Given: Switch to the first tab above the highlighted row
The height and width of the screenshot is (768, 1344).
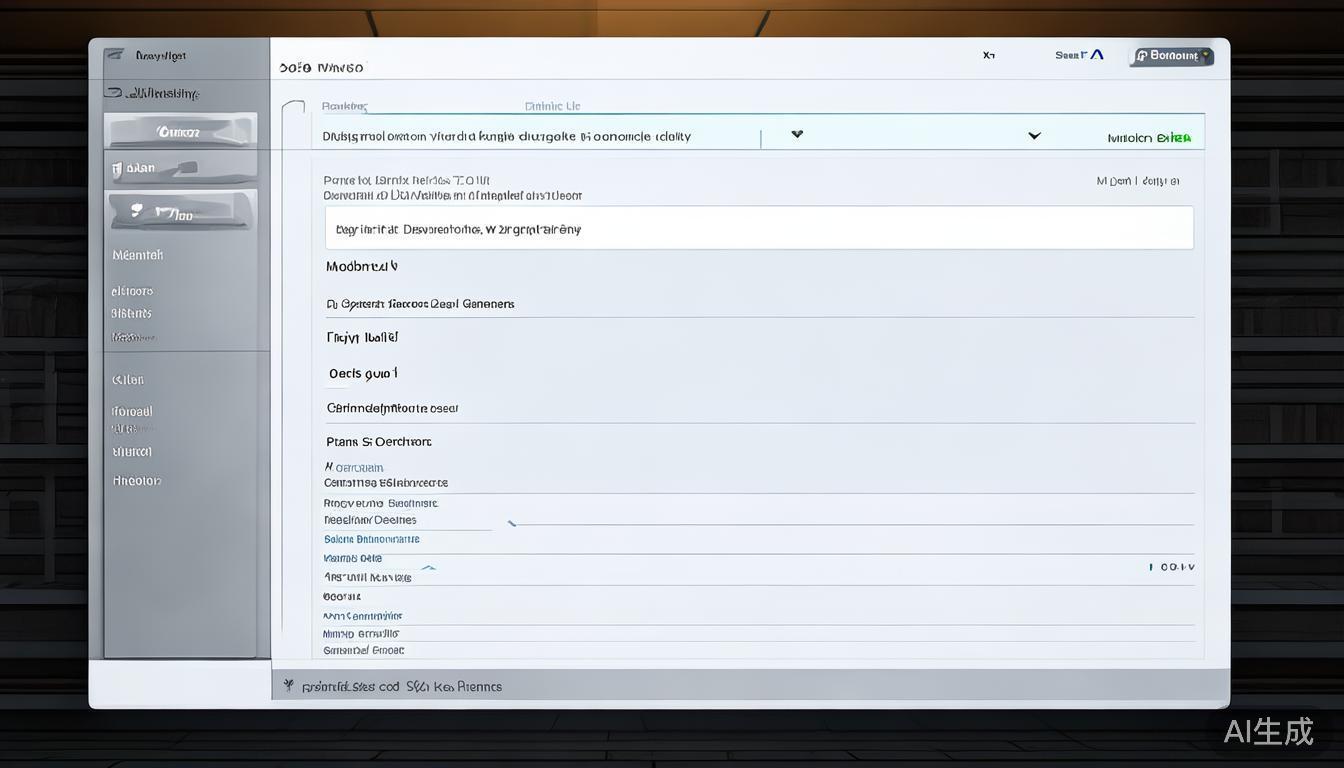Looking at the screenshot, I should [x=344, y=106].
